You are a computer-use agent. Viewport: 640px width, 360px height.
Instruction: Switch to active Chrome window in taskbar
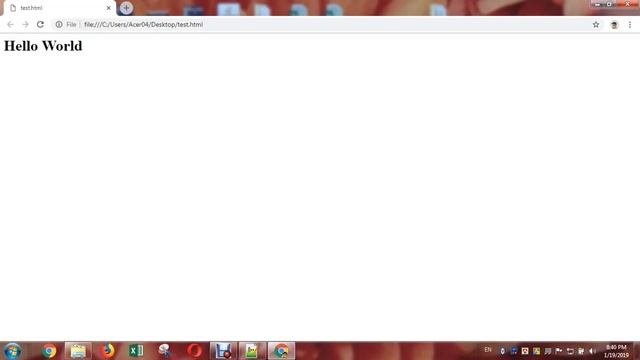[281, 351]
